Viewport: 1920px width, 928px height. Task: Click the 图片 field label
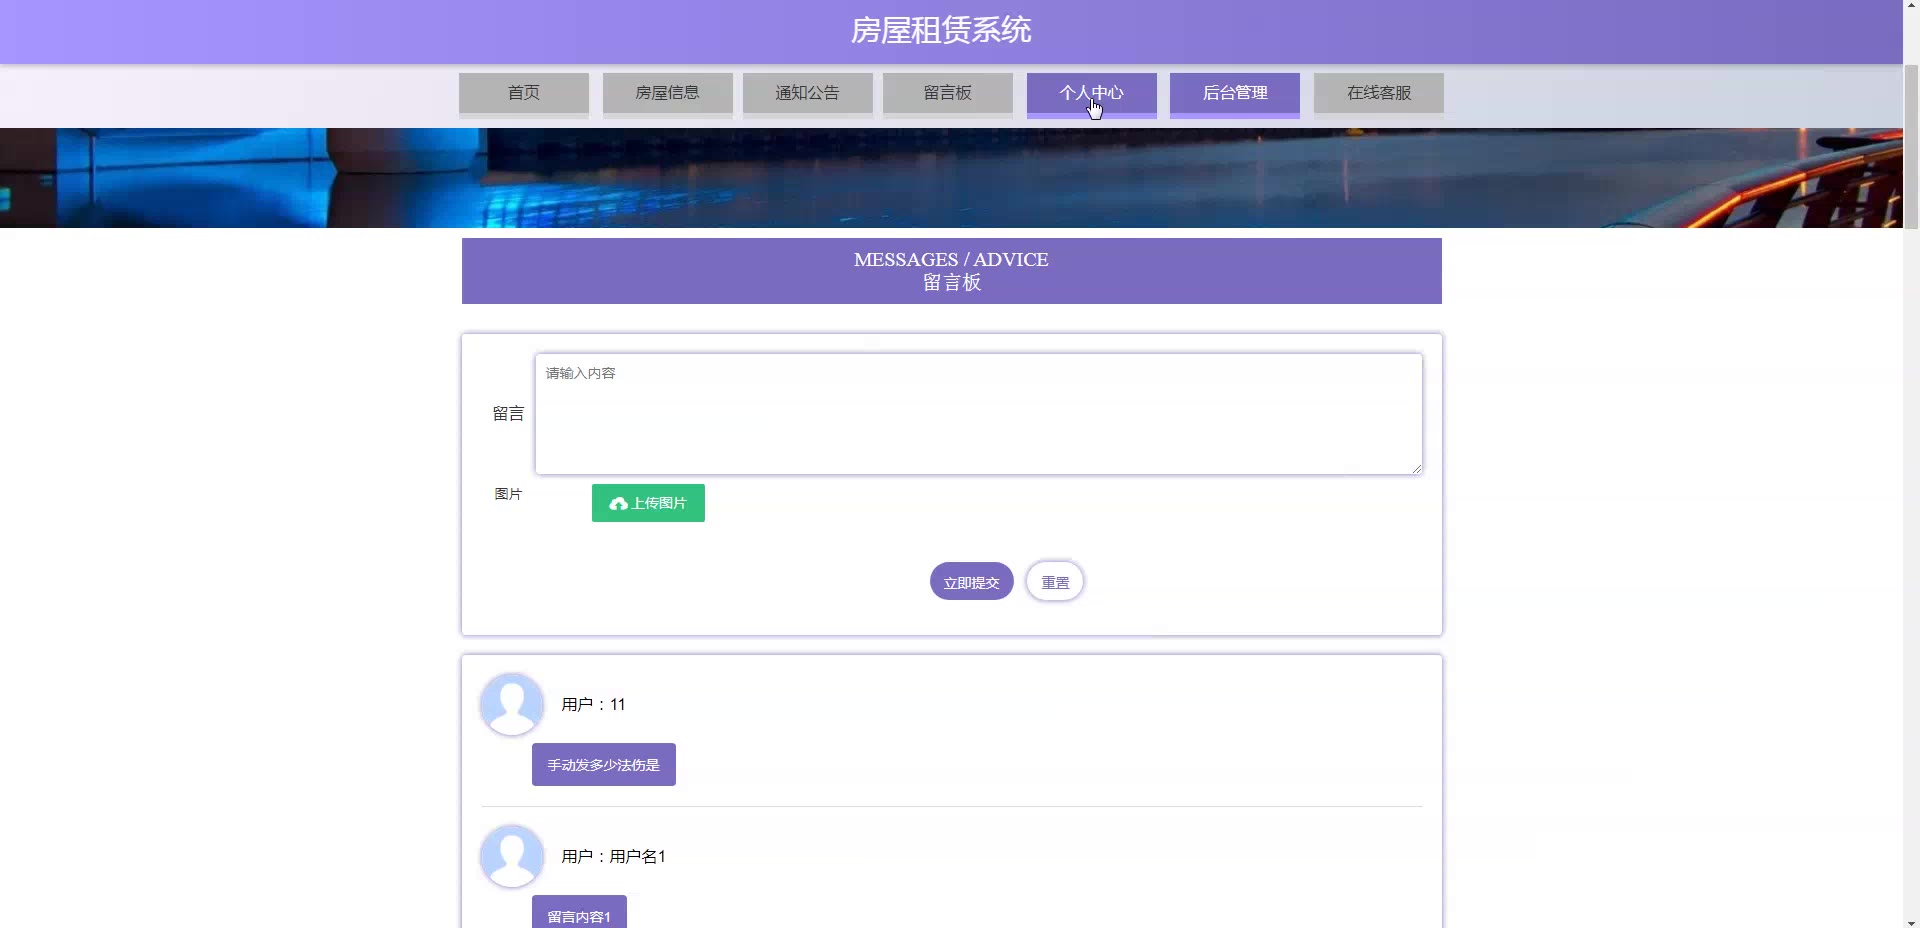click(x=508, y=494)
